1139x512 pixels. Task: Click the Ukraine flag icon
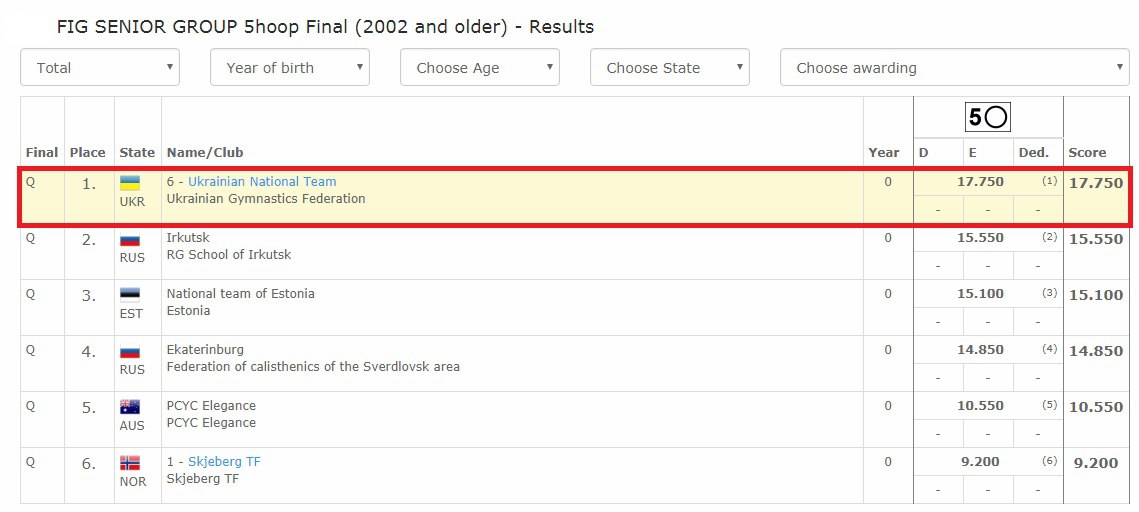pyautogui.click(x=130, y=183)
